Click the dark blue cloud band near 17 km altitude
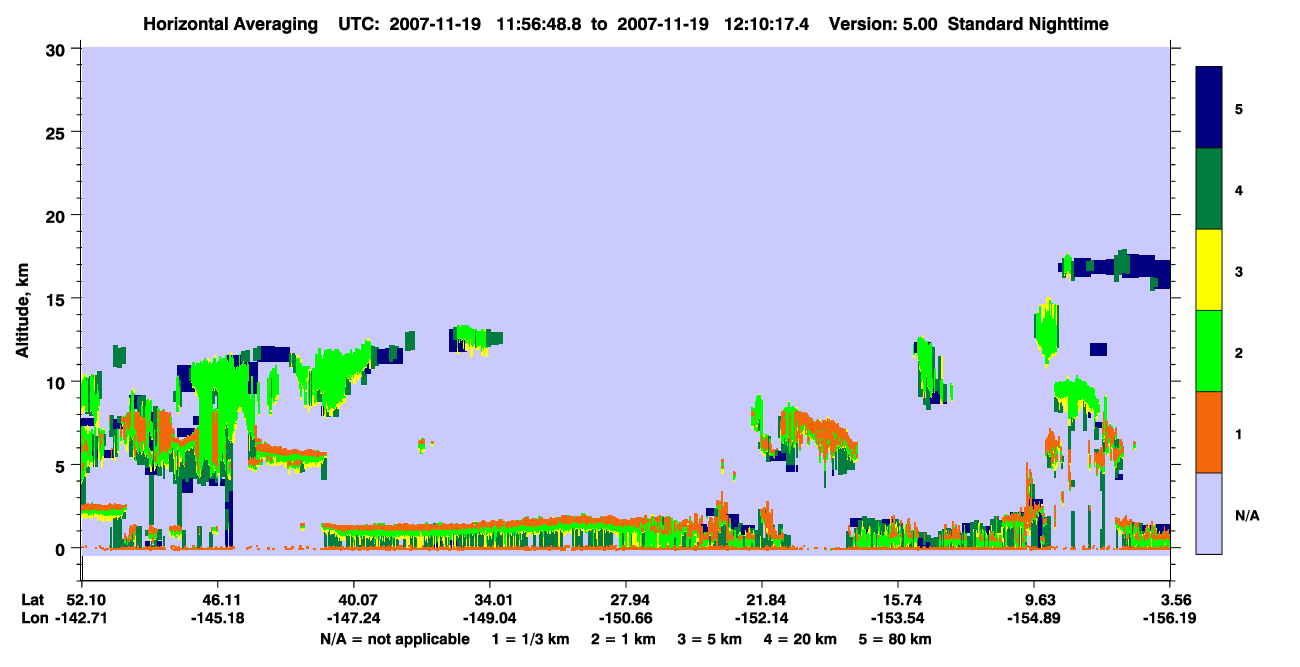This screenshot has width=1300, height=667. [x=1114, y=268]
